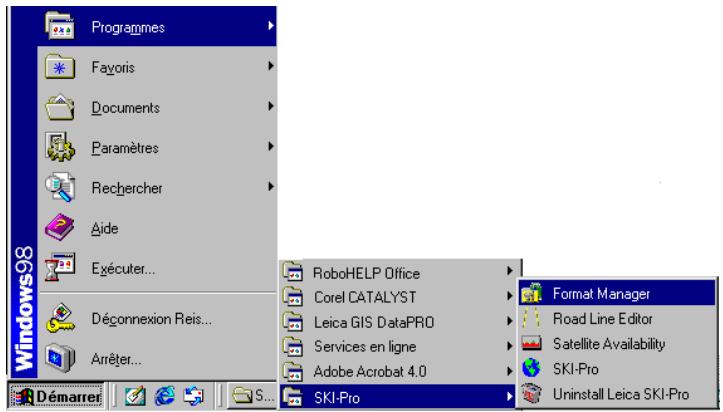This screenshot has width=723, height=412.
Task: Expand the Favoris submenu arrow
Action: click(x=271, y=66)
